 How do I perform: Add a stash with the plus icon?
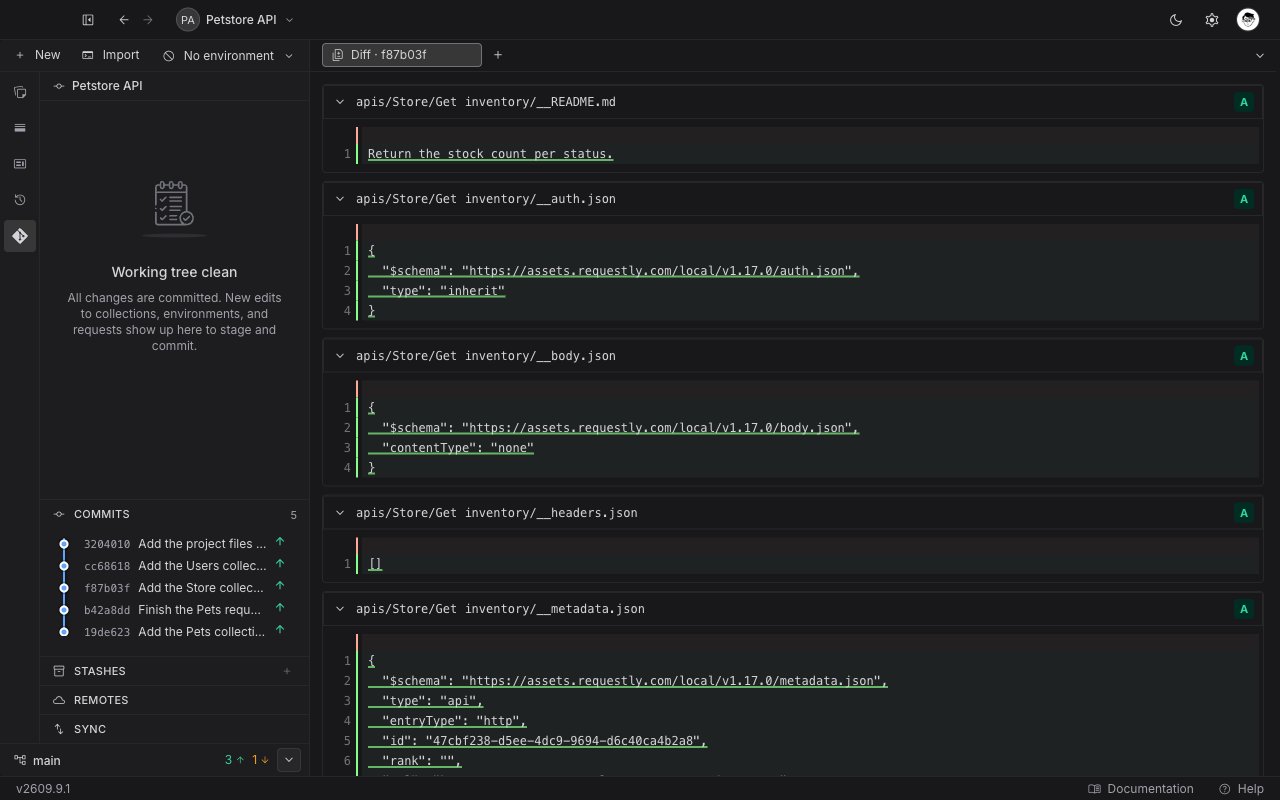click(x=287, y=671)
